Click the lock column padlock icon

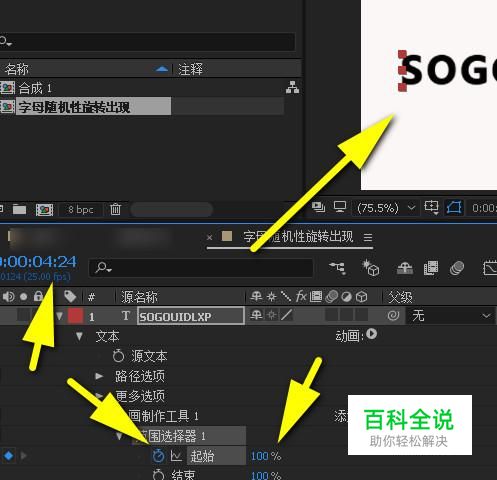tap(39, 296)
